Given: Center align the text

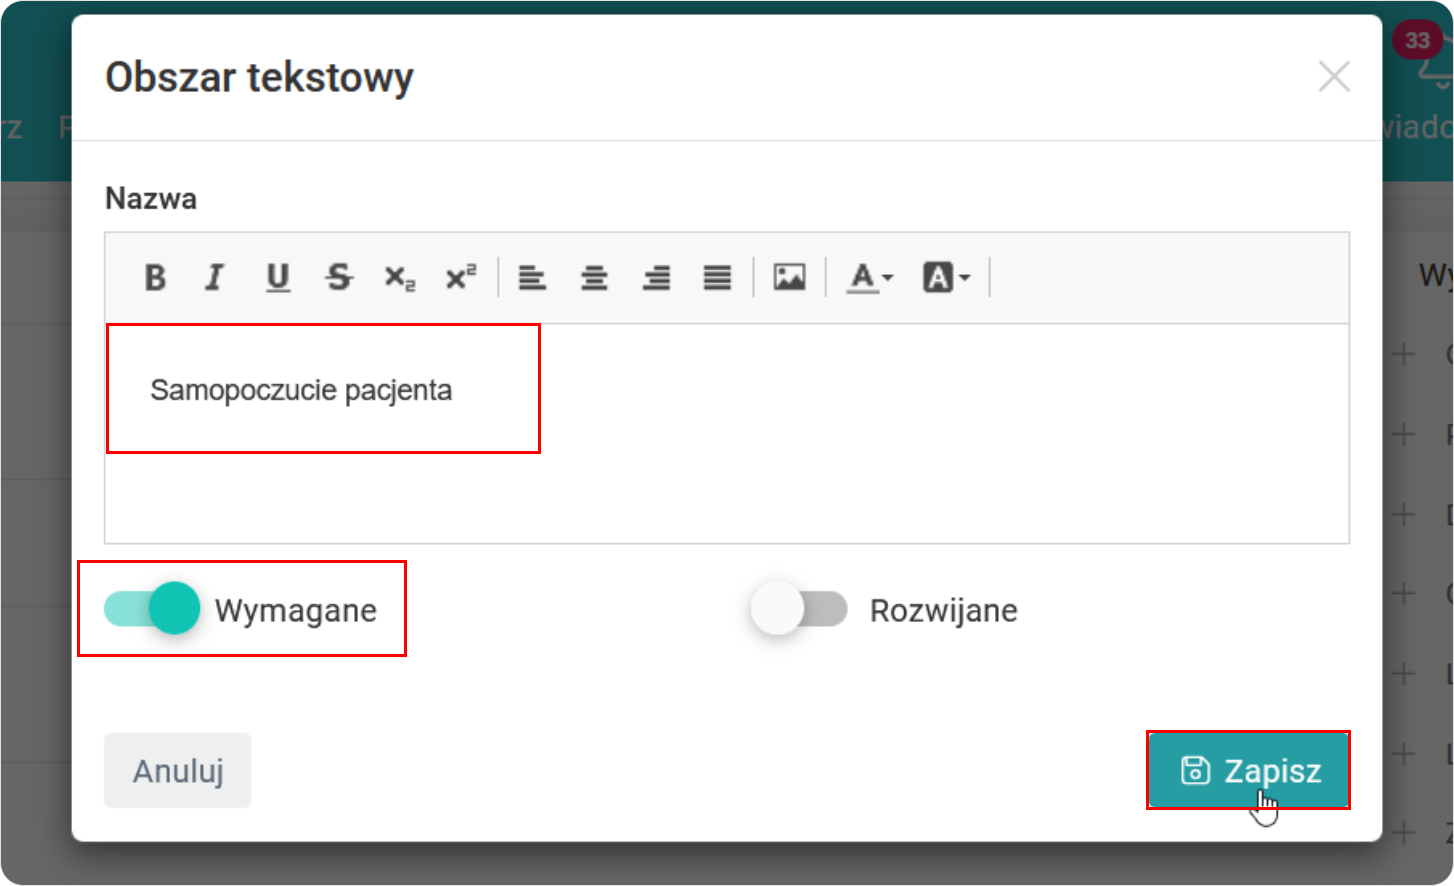Looking at the screenshot, I should (x=594, y=277).
